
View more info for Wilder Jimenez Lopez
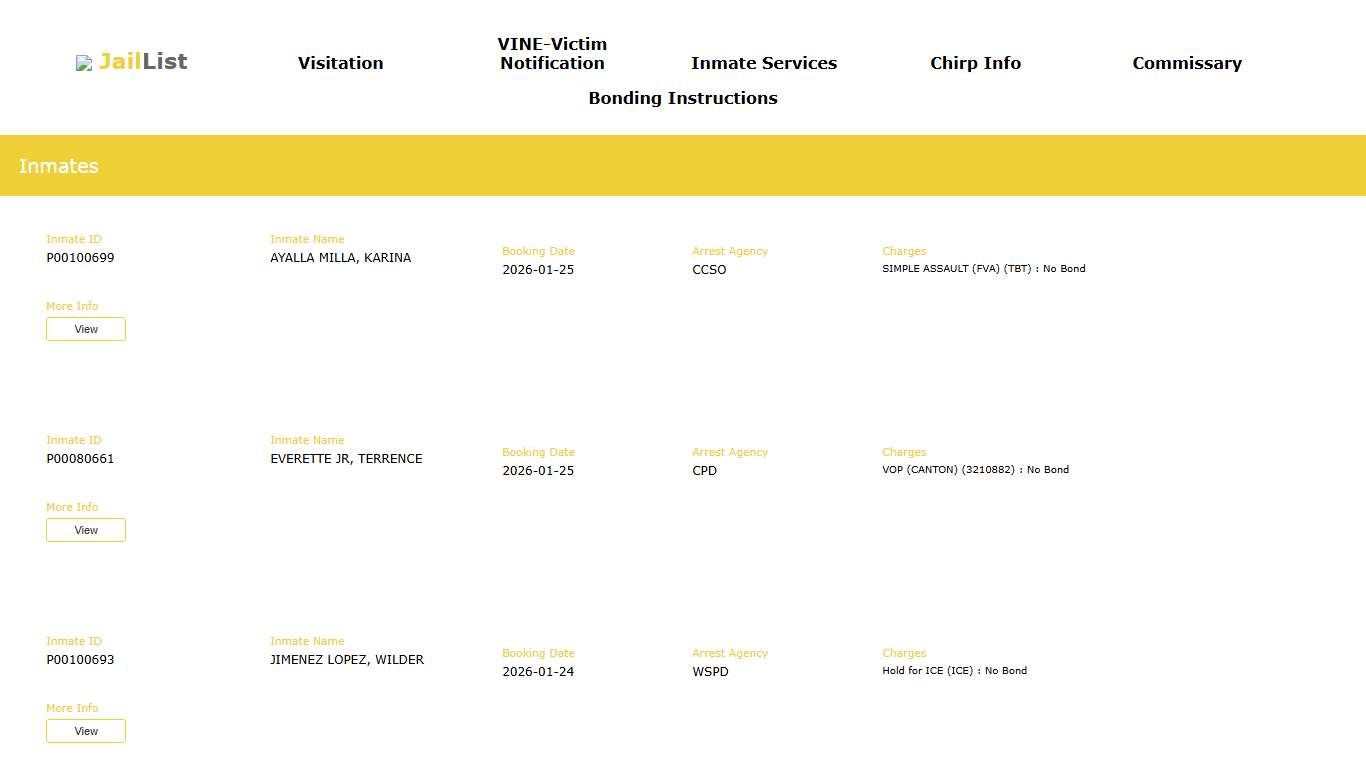(86, 731)
